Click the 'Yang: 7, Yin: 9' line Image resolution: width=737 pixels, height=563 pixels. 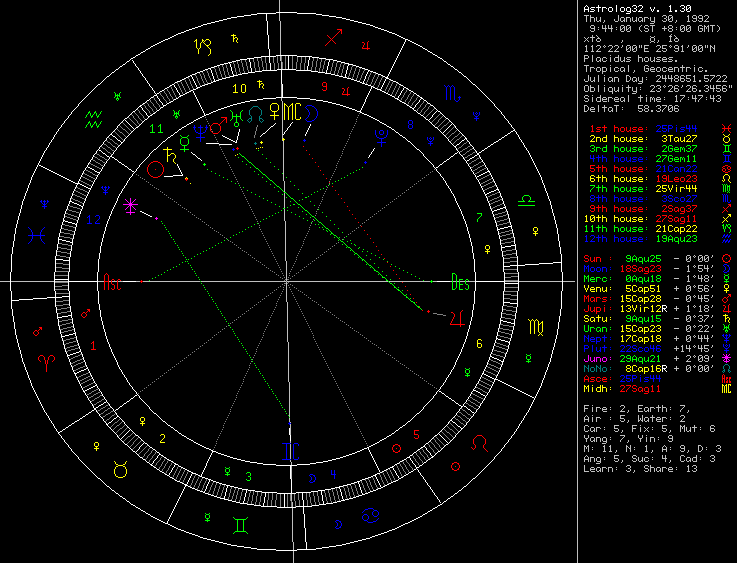pos(628,439)
